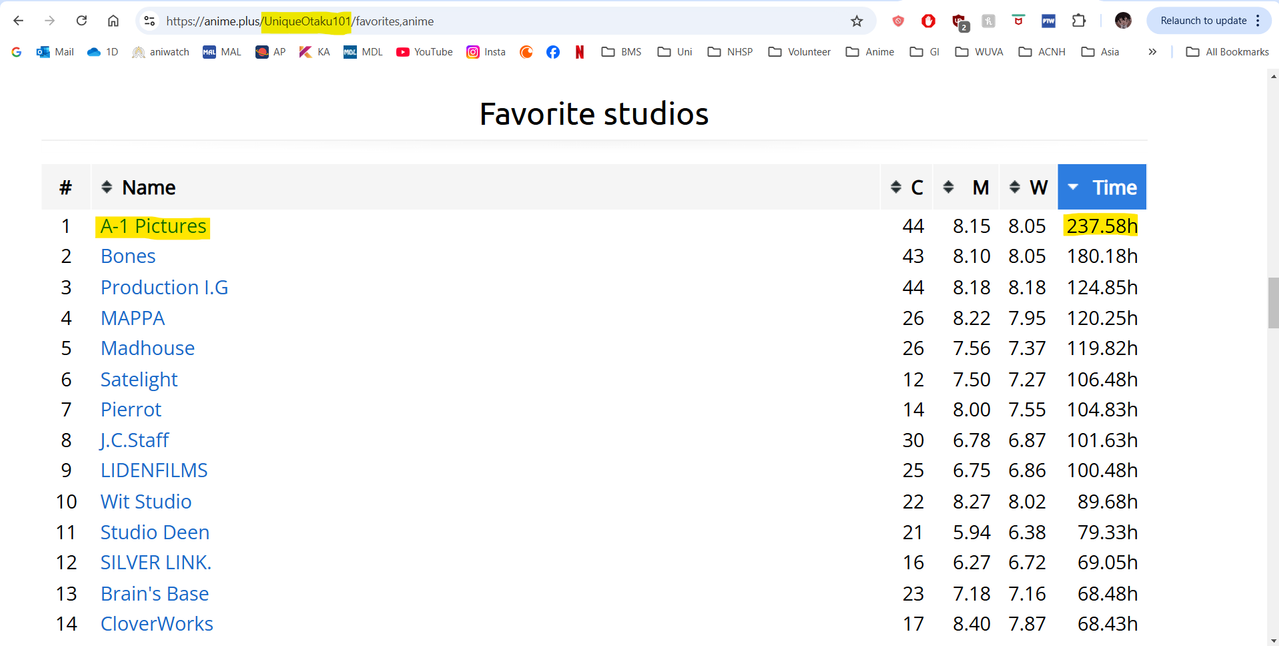Sort the table by M column
This screenshot has height=646, width=1279.
click(966, 187)
